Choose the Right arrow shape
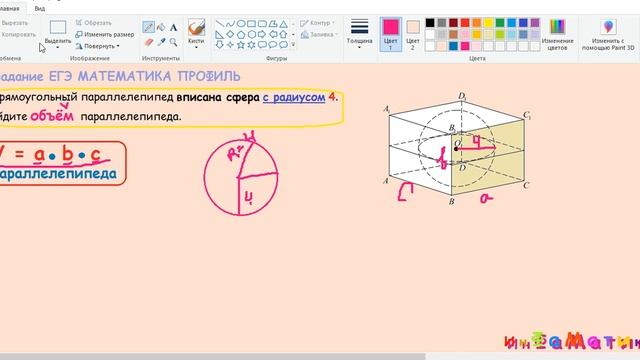640x360 pixels. click(262, 34)
